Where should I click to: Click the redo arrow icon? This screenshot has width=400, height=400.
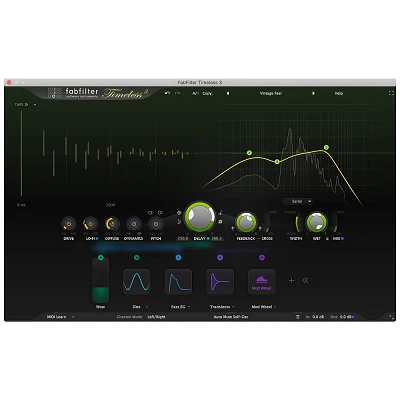pyautogui.click(x=177, y=93)
